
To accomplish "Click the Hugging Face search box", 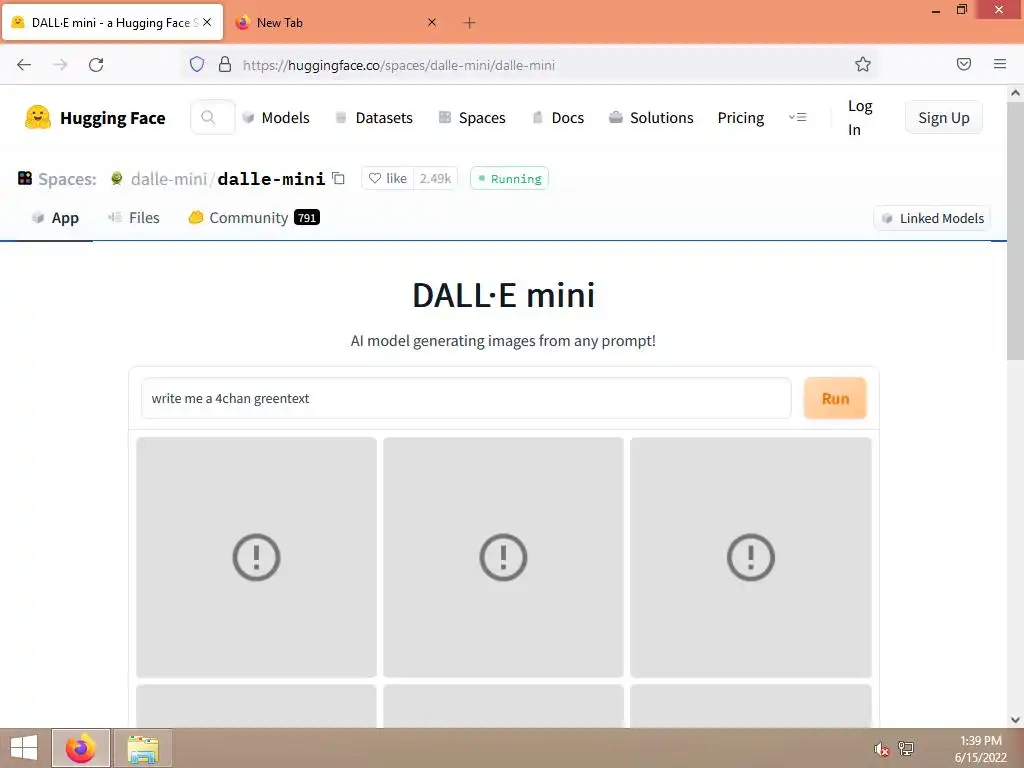I will (212, 118).
